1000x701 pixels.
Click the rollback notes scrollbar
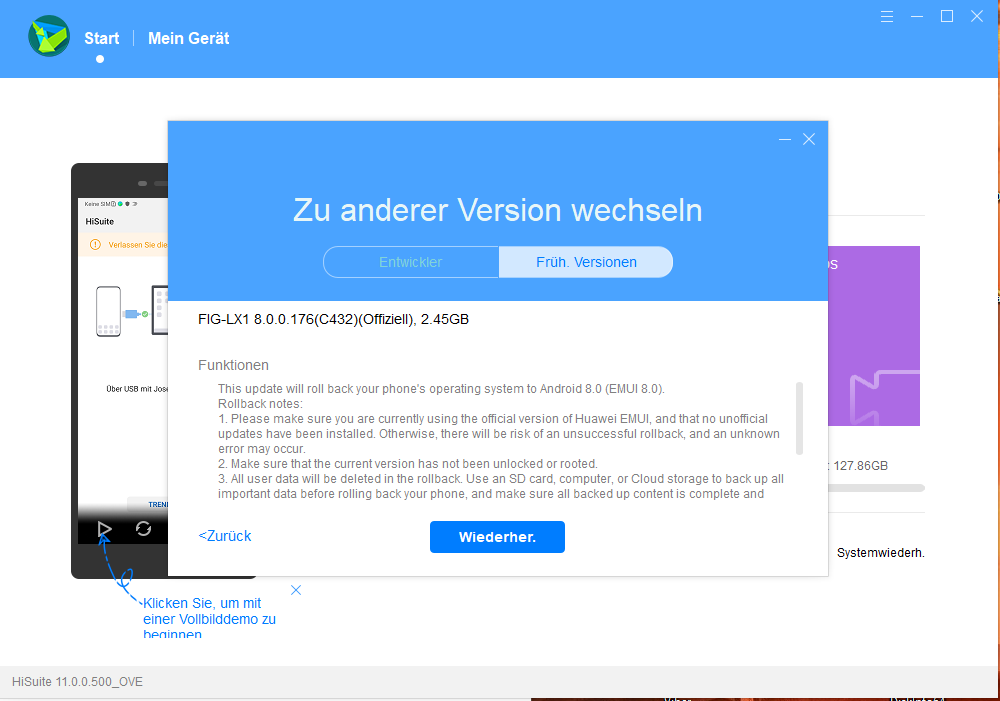pyautogui.click(x=799, y=418)
